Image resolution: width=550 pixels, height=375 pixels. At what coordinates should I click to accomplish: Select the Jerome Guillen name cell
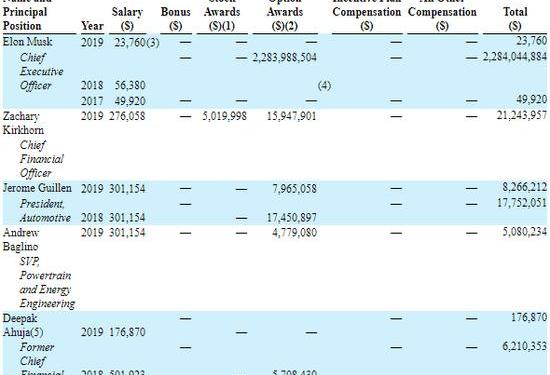(37, 188)
